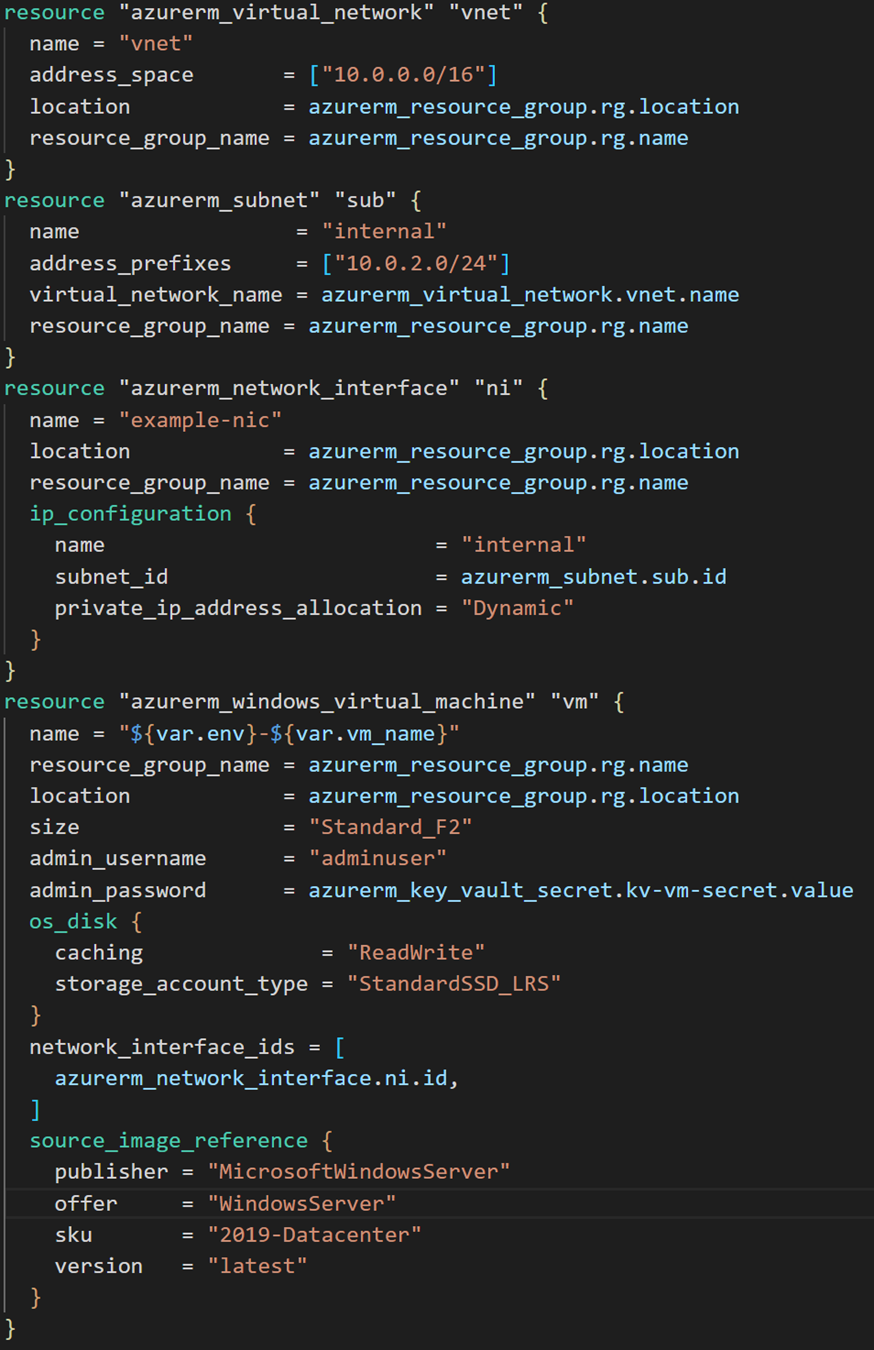This screenshot has width=874, height=1350.
Task: Click the "azurerm_windows_virtual_machine" resource type
Action: point(327,702)
